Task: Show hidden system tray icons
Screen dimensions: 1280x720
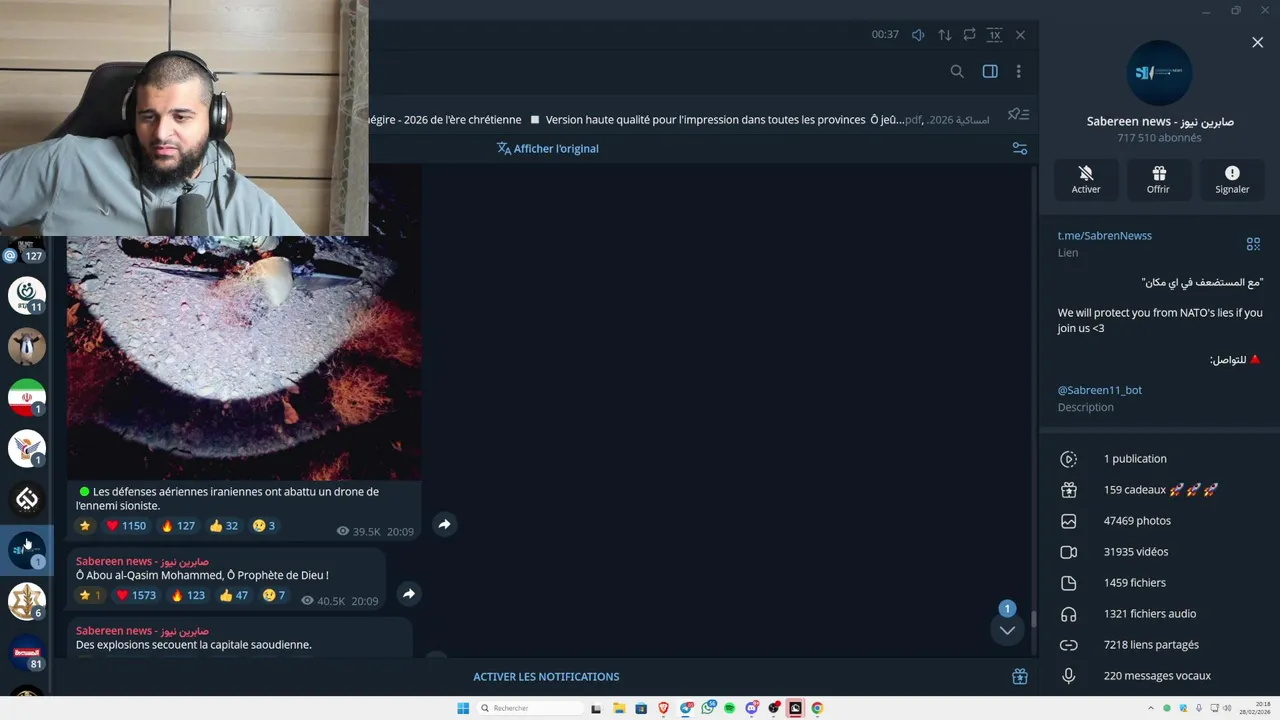Action: click(x=1152, y=708)
